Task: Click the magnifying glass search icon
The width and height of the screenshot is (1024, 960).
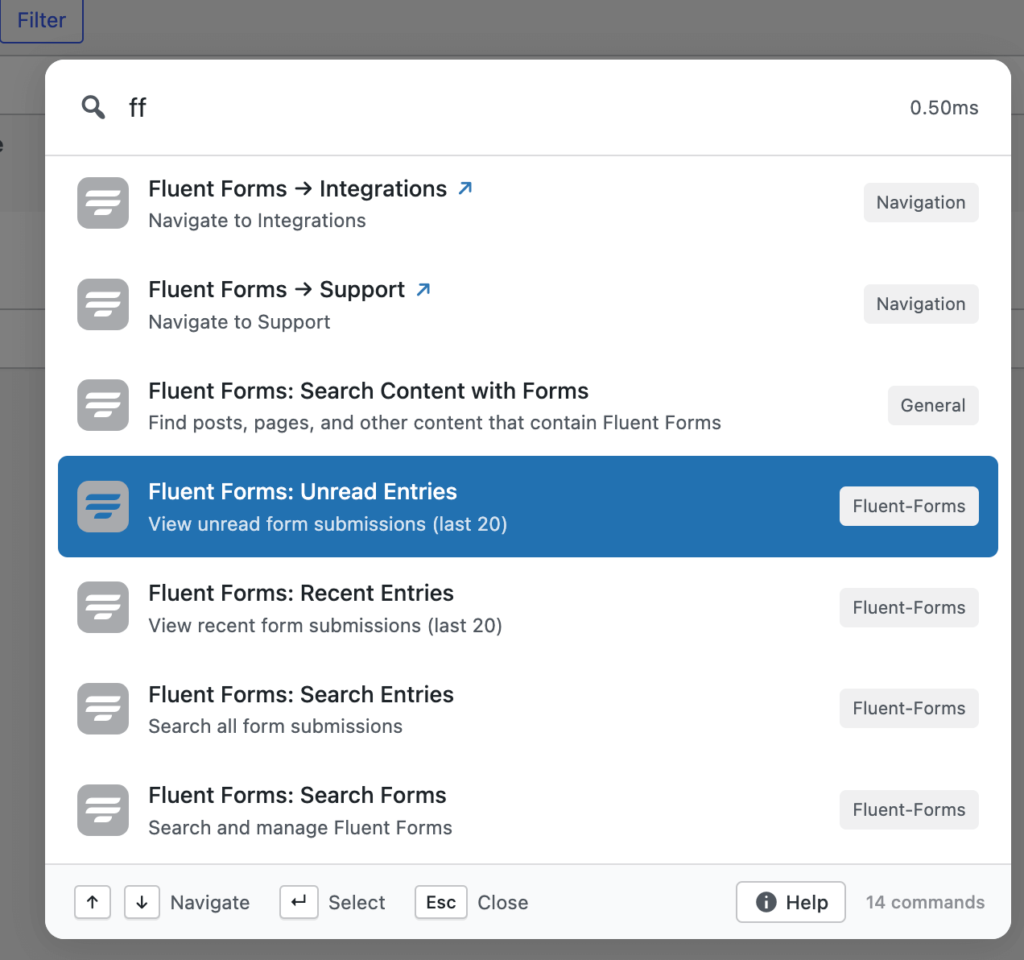Action: (x=93, y=108)
